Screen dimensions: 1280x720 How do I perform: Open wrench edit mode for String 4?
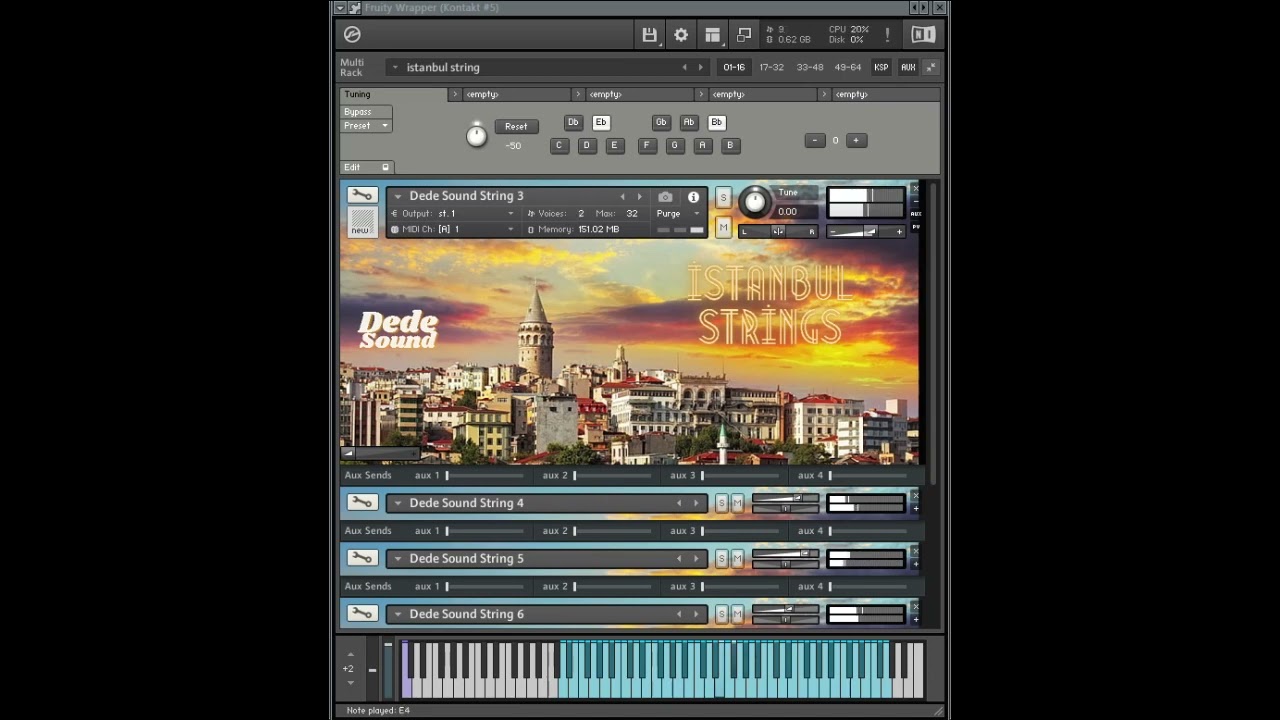(x=362, y=502)
